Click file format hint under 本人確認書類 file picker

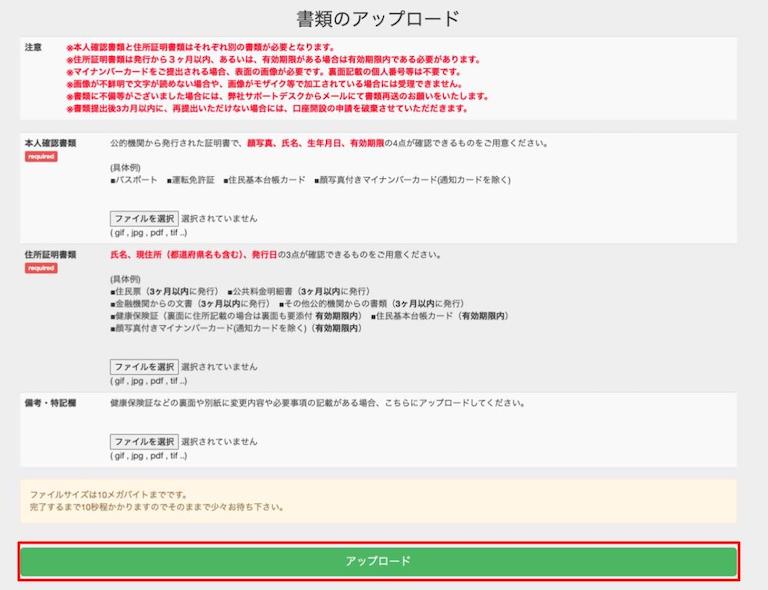coord(148,232)
